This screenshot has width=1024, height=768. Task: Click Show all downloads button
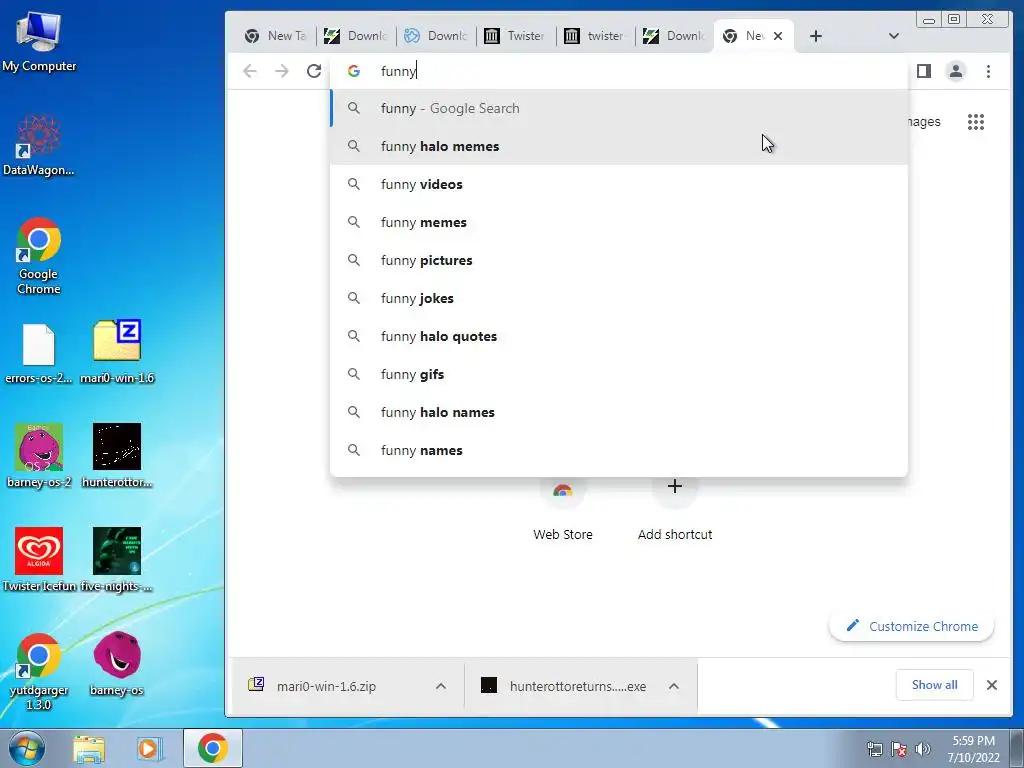point(935,684)
